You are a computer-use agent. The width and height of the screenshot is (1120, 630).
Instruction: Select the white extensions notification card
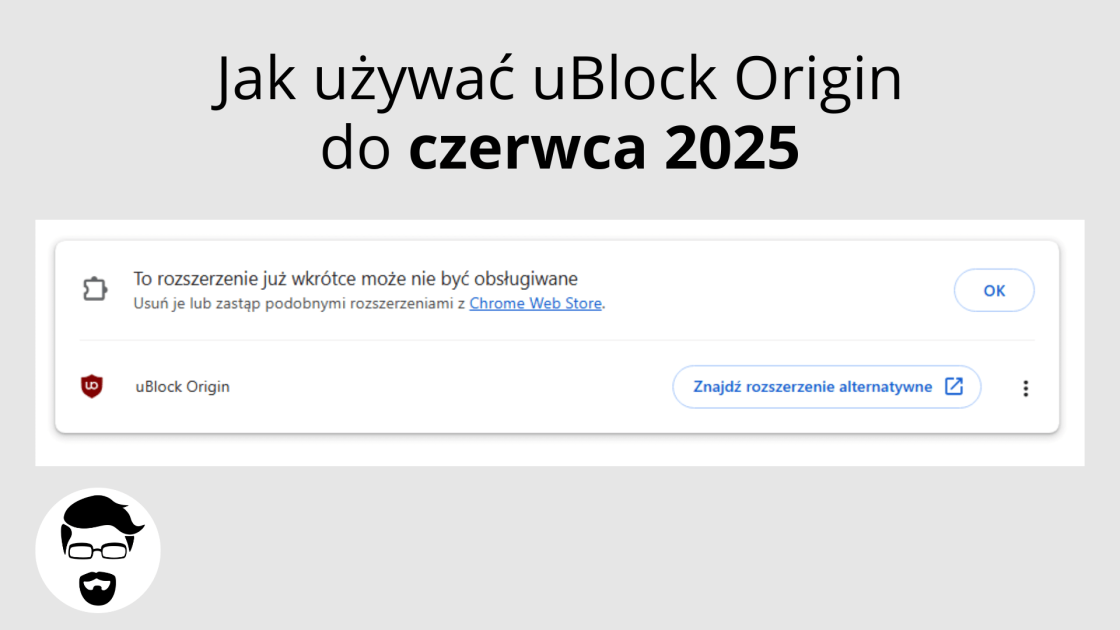coord(560,340)
